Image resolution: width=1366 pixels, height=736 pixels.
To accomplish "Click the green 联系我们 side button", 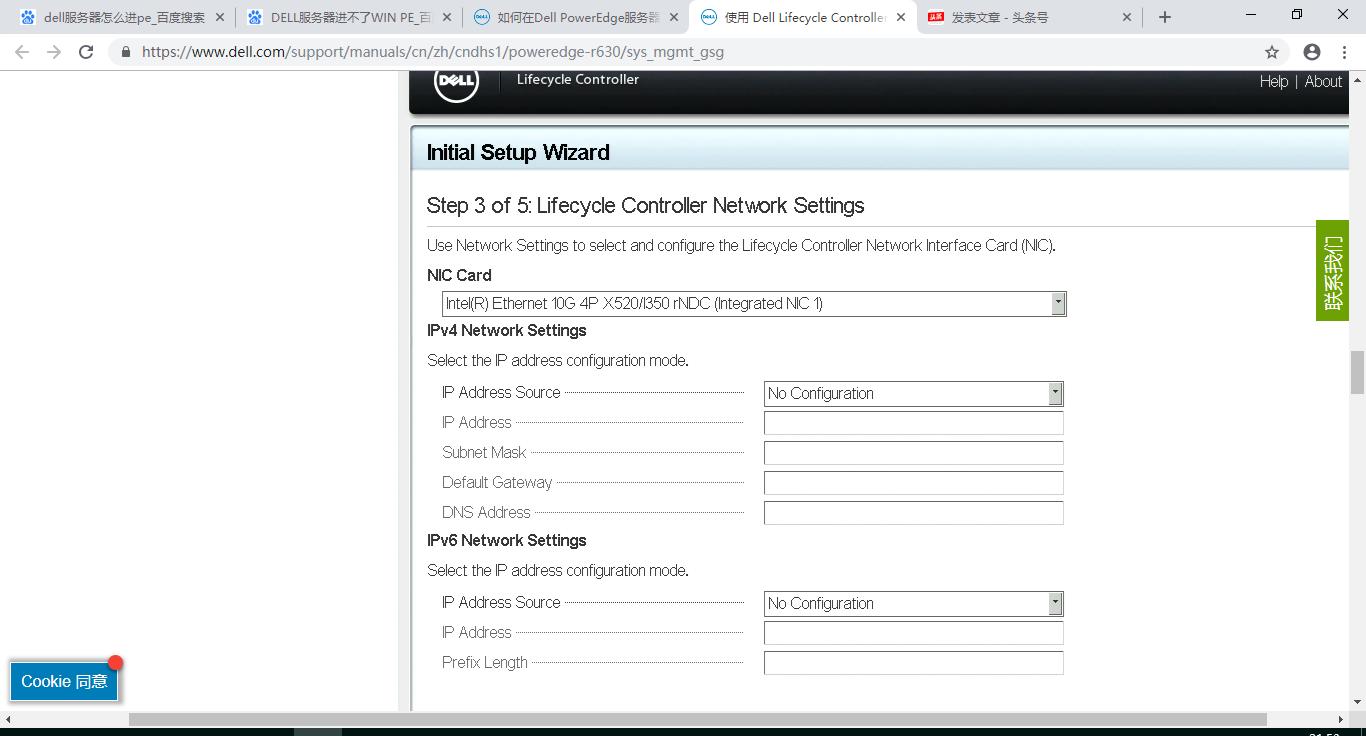I will [1332, 271].
